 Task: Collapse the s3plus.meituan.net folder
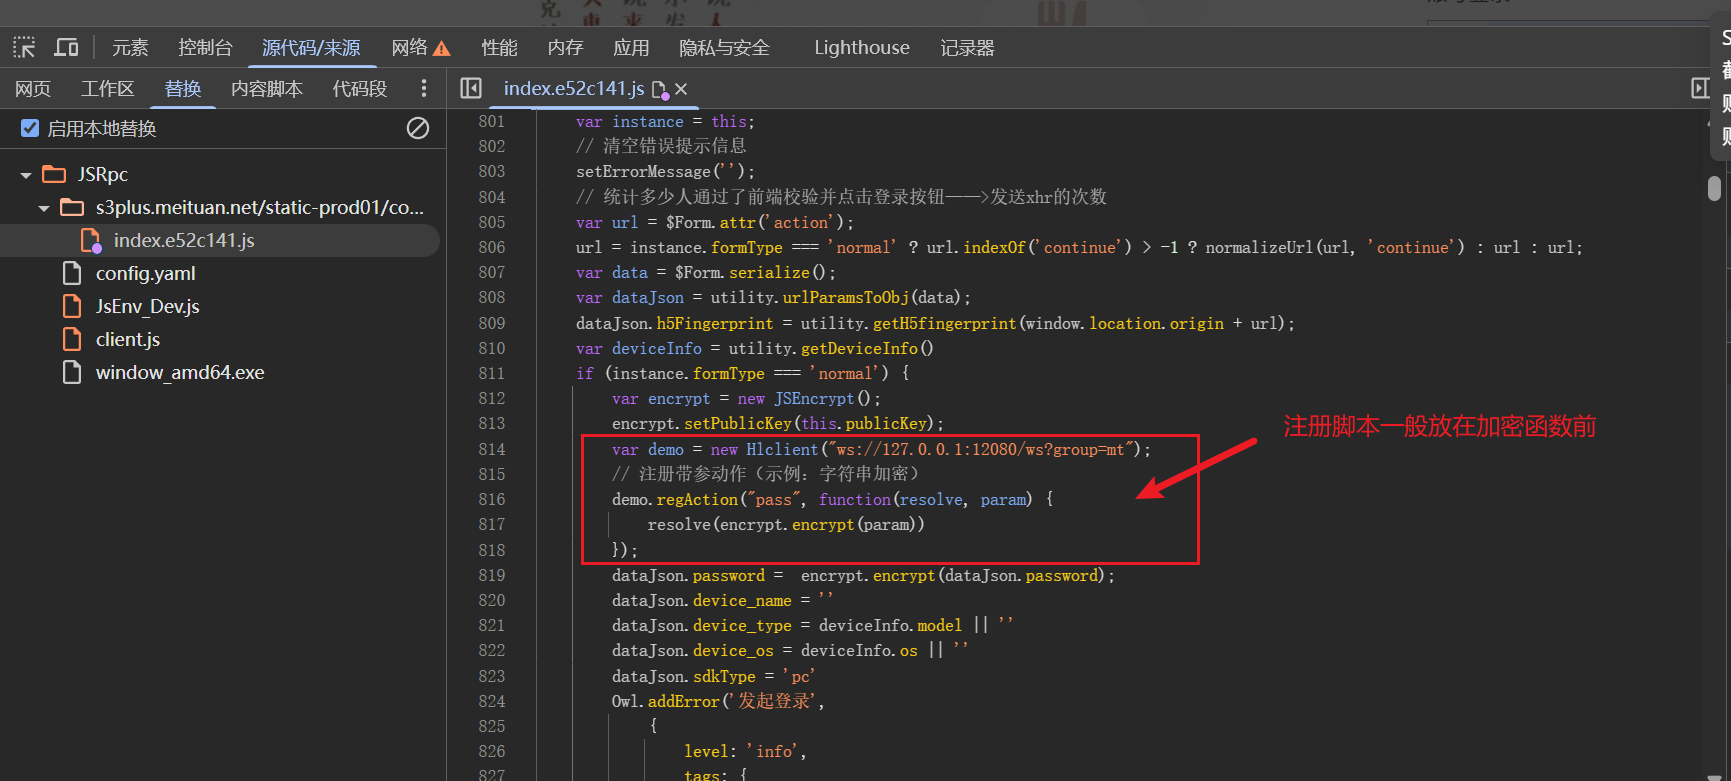[x=44, y=208]
